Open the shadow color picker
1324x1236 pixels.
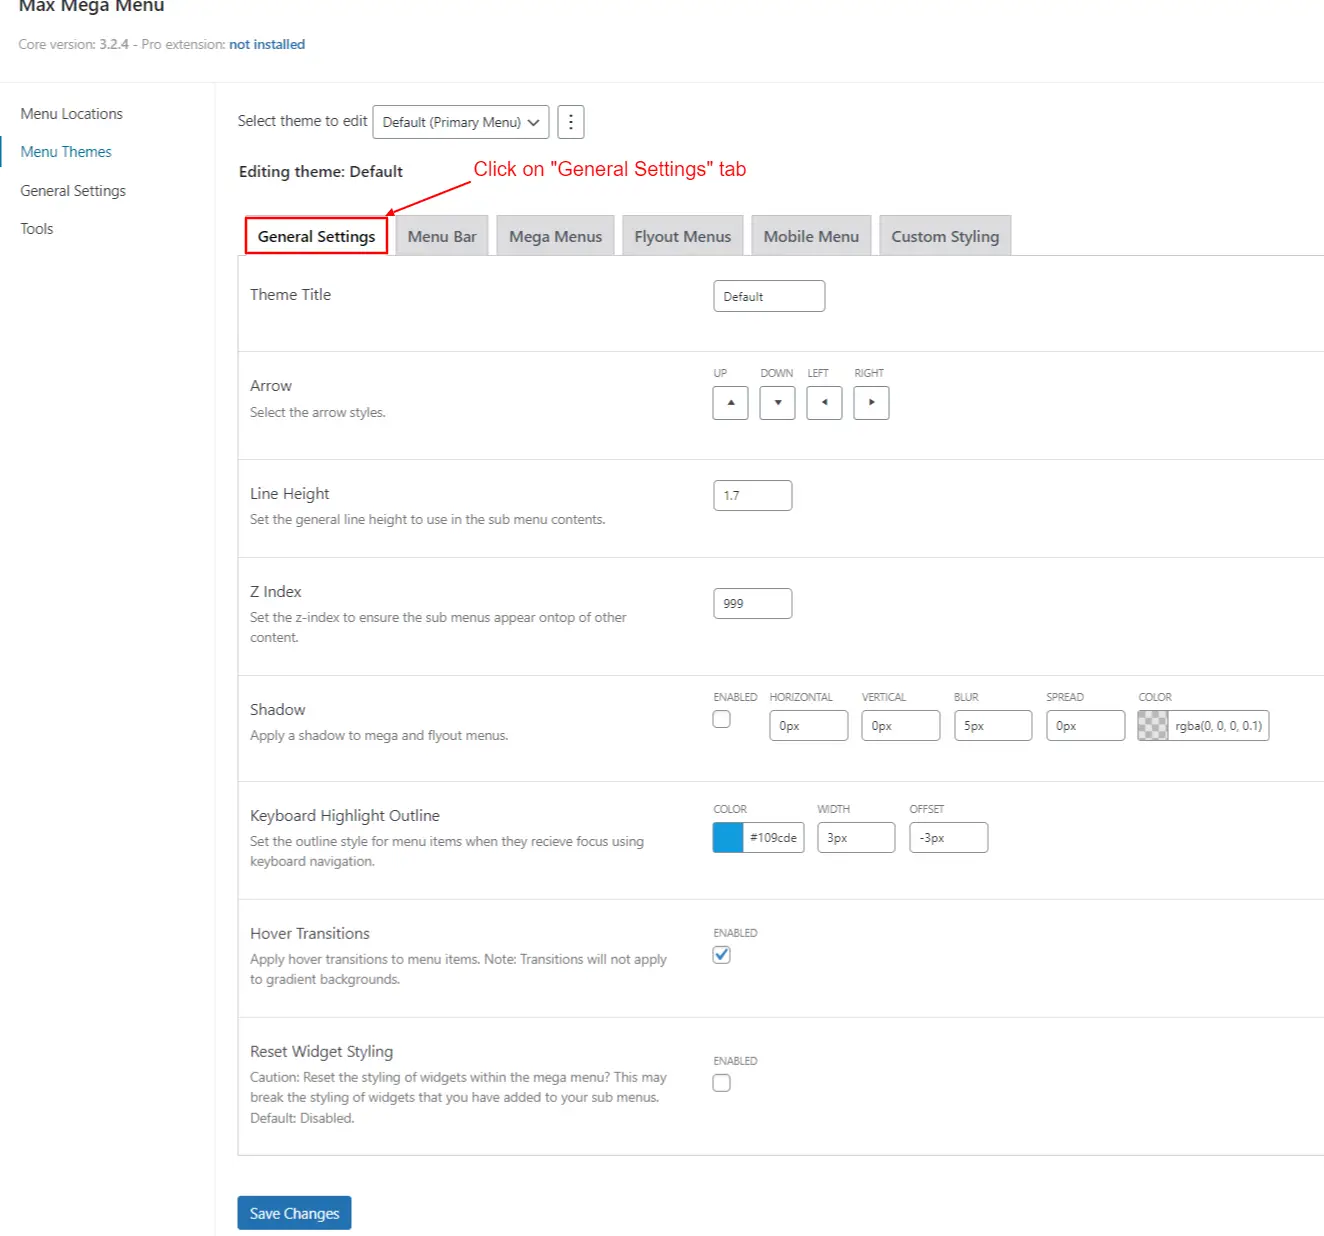tap(1152, 726)
